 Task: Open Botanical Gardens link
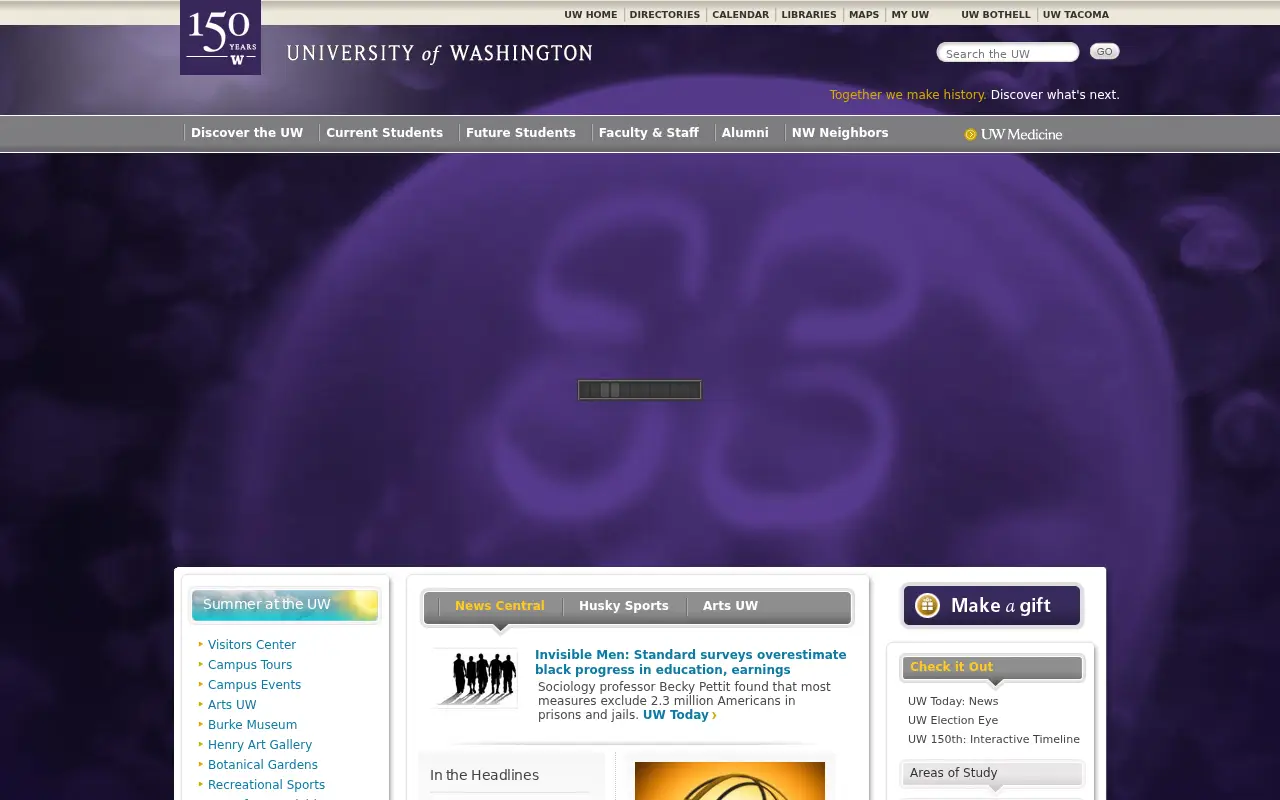[263, 765]
